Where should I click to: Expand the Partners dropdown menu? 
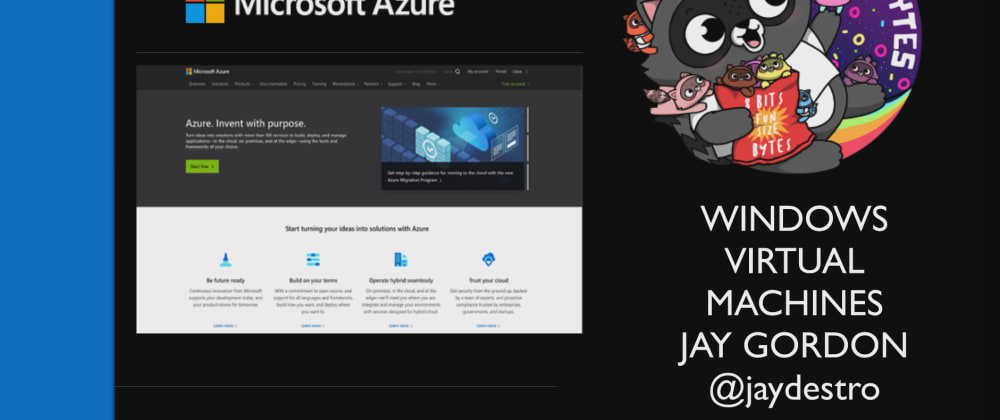pyautogui.click(x=372, y=84)
